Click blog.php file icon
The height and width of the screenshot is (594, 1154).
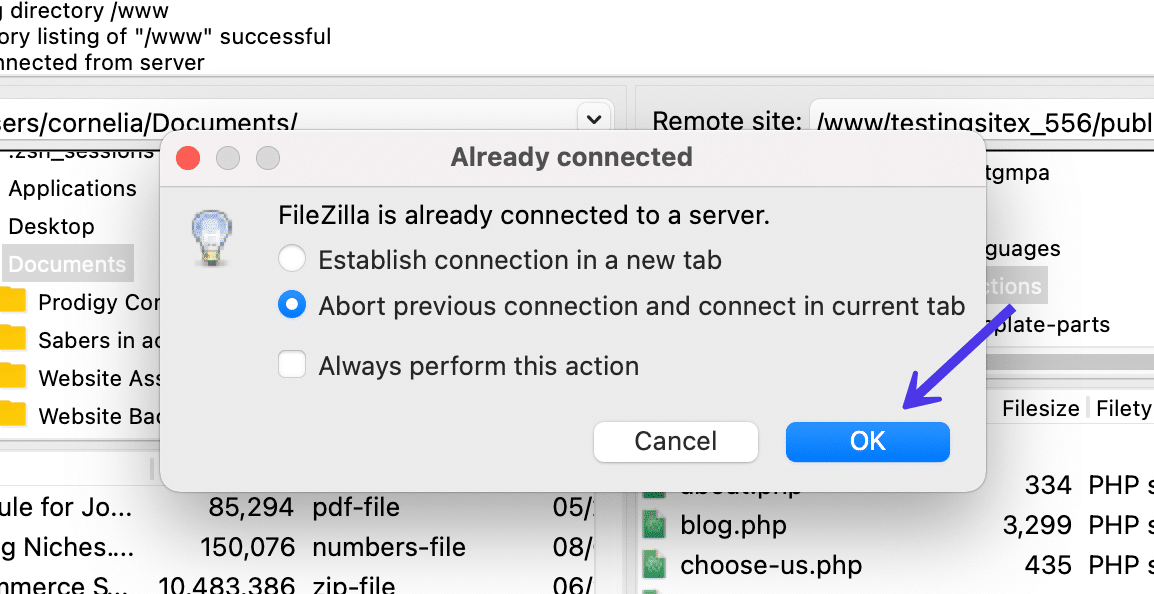tap(654, 525)
